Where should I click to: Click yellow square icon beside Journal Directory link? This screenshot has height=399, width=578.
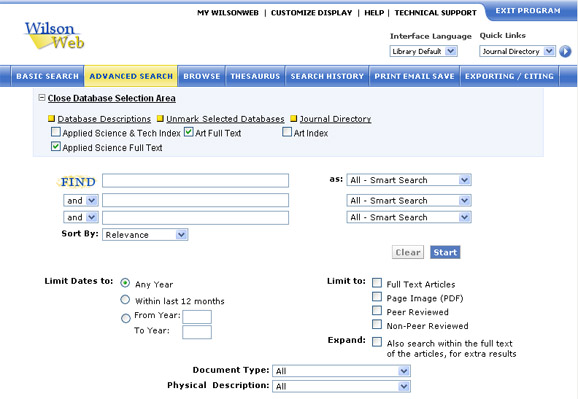click(x=293, y=118)
